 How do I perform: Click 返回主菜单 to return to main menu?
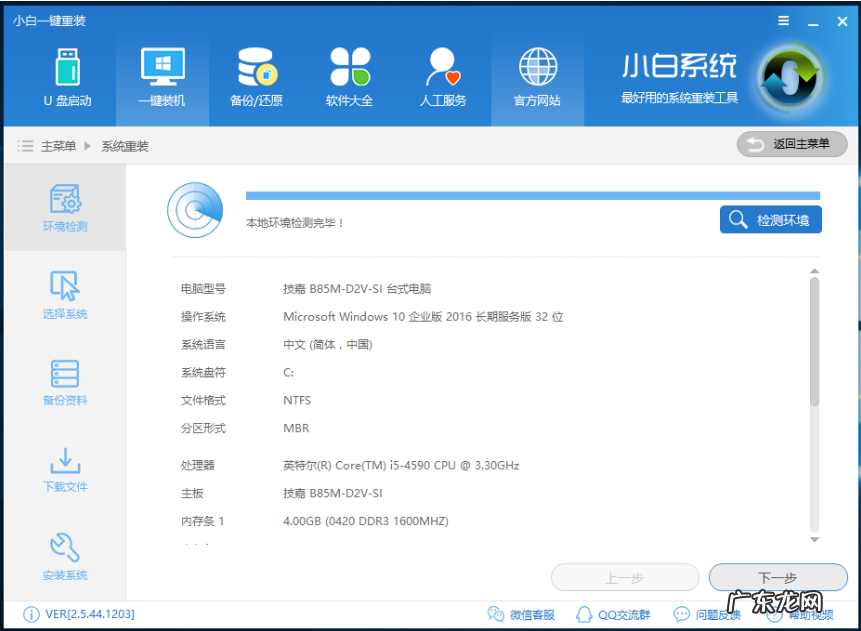[791, 144]
